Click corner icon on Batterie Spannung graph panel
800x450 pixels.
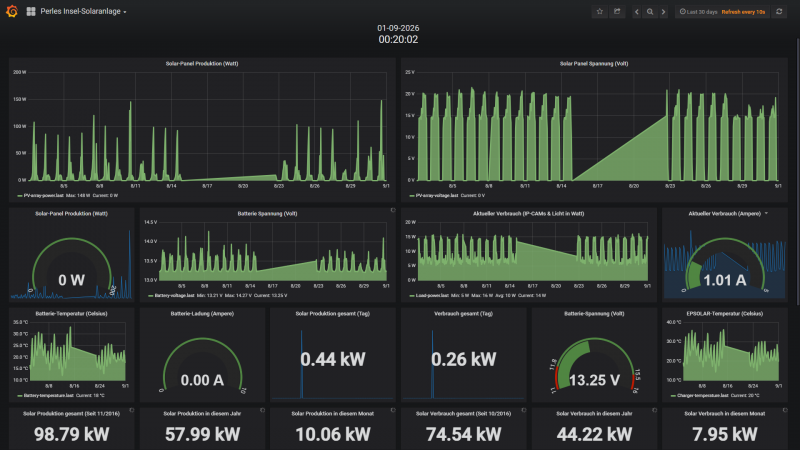(393, 210)
